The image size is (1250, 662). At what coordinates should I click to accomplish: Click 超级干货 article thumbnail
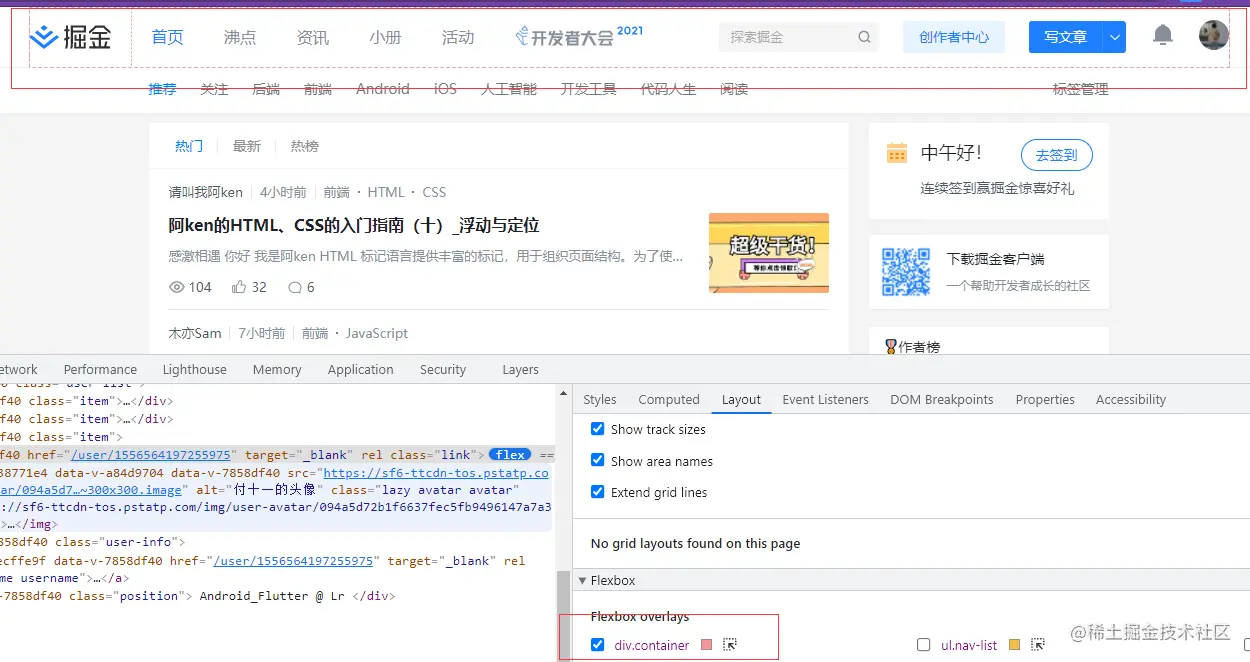[x=769, y=253]
